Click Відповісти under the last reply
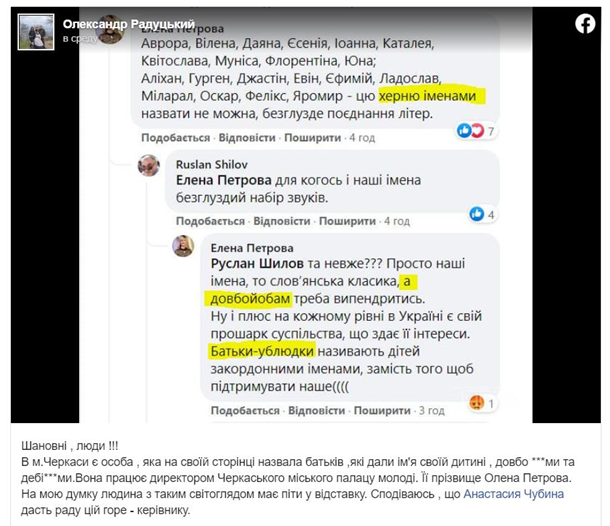Screen dimensions: 610x526 [317, 411]
